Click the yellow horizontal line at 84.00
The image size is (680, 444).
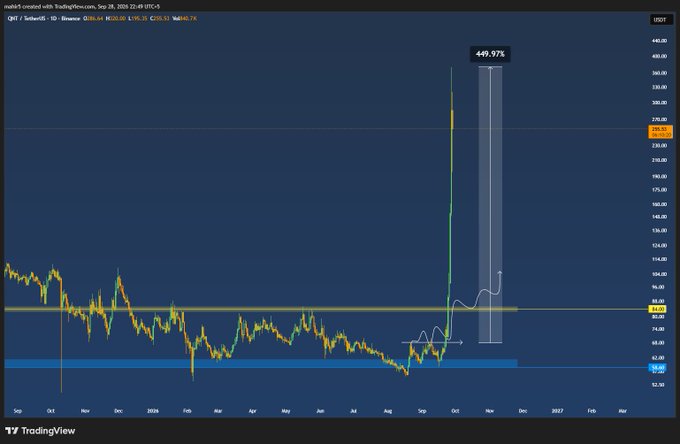(261, 309)
